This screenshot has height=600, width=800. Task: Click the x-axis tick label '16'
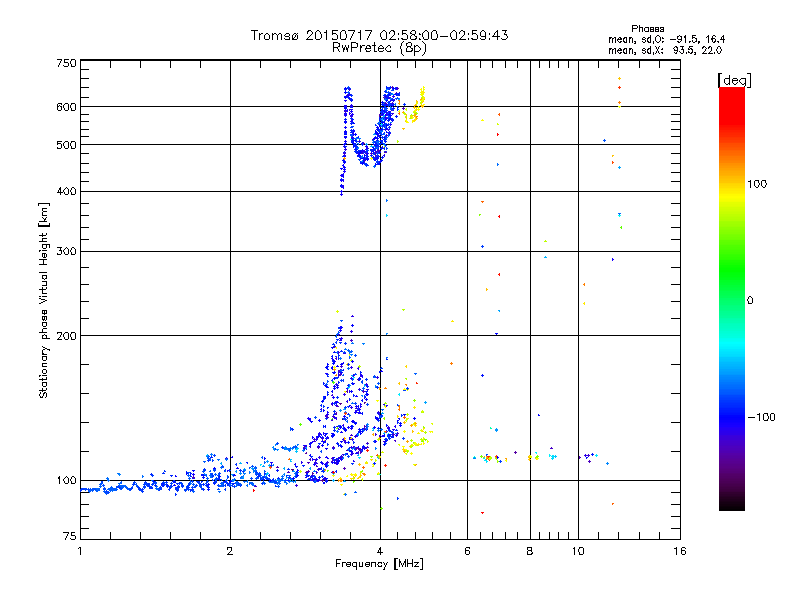click(680, 551)
